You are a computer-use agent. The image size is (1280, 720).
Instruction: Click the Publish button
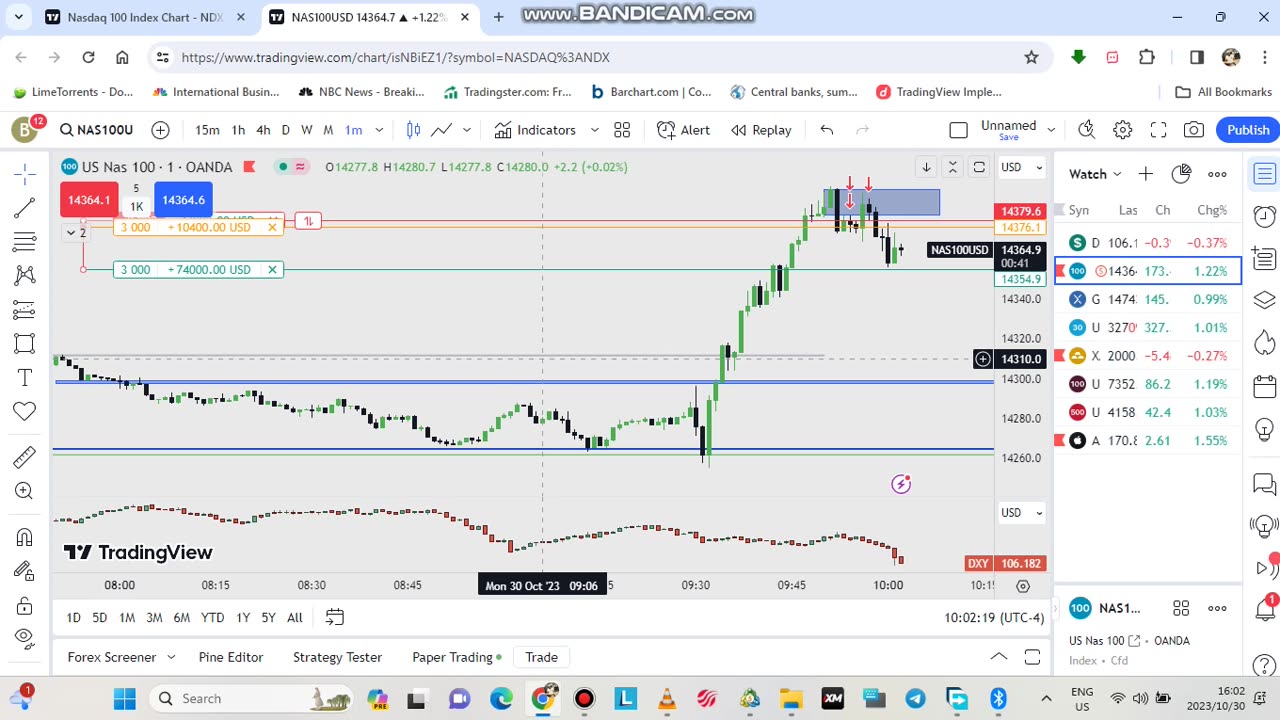click(x=1248, y=130)
